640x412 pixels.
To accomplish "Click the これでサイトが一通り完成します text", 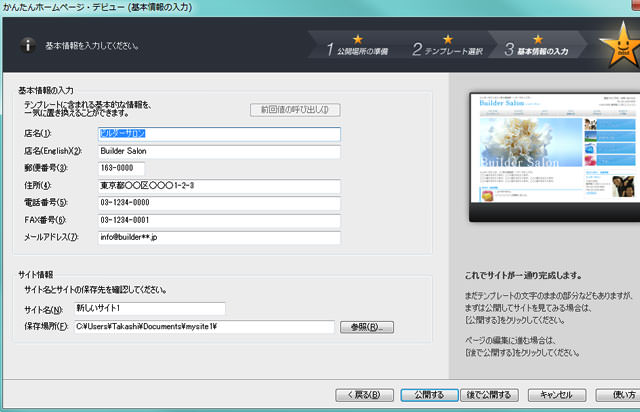I will pyautogui.click(x=524, y=276).
